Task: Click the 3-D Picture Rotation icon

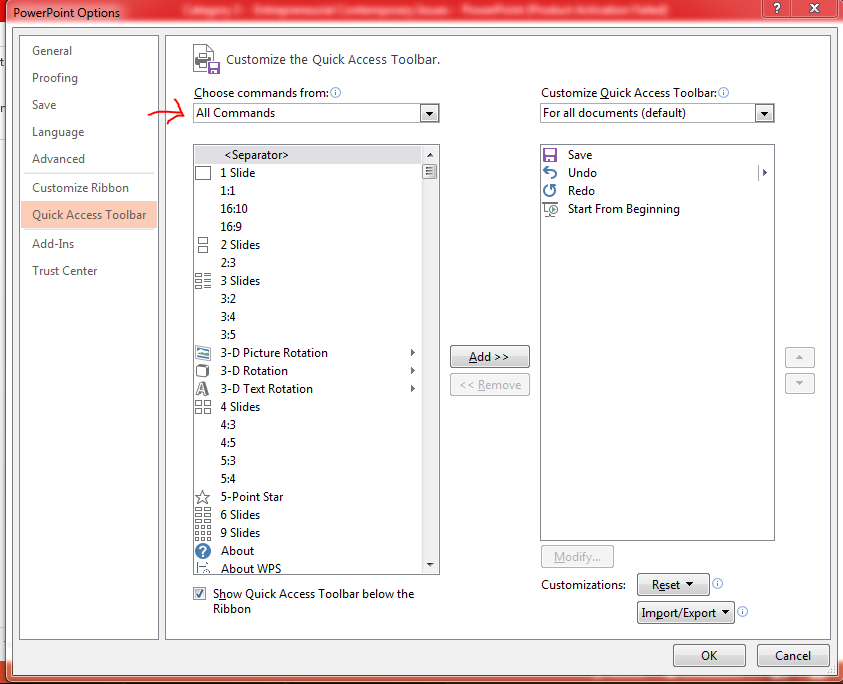Action: click(203, 353)
